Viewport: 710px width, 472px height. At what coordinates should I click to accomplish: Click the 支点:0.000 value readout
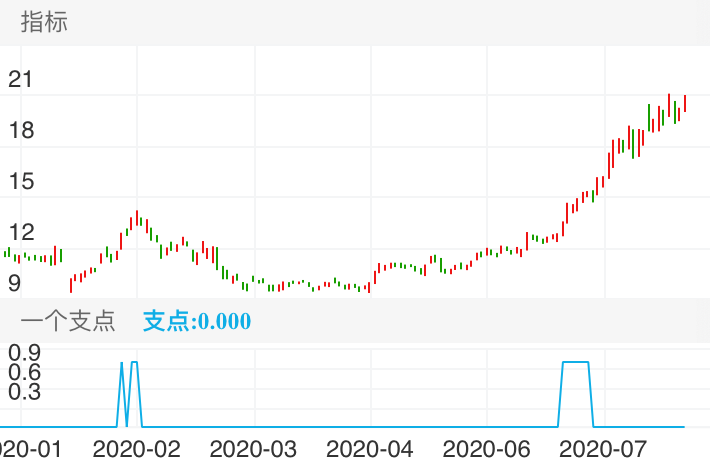(x=197, y=321)
